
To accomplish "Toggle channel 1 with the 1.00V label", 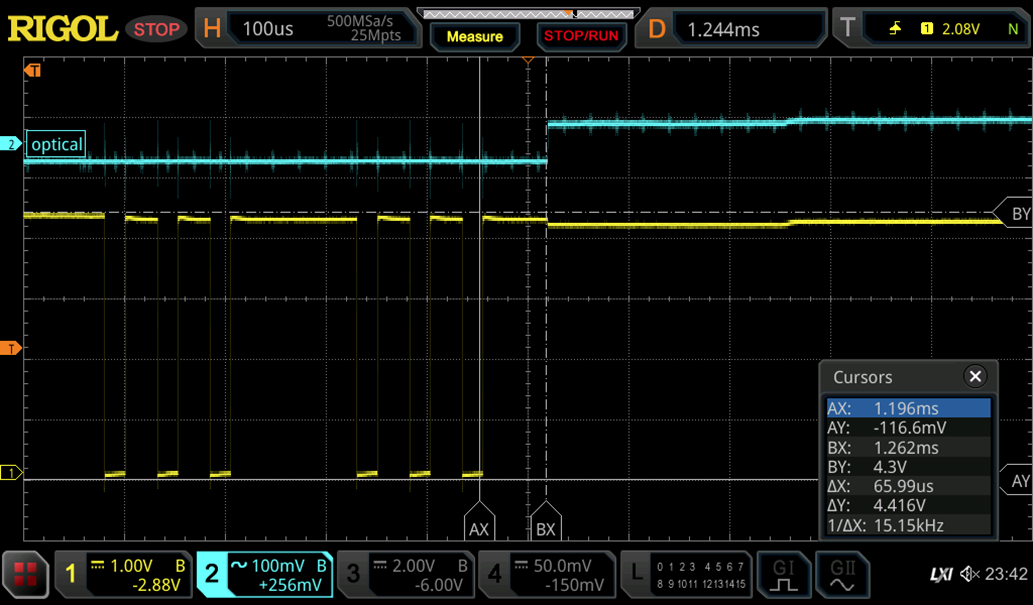I will 123,574.
